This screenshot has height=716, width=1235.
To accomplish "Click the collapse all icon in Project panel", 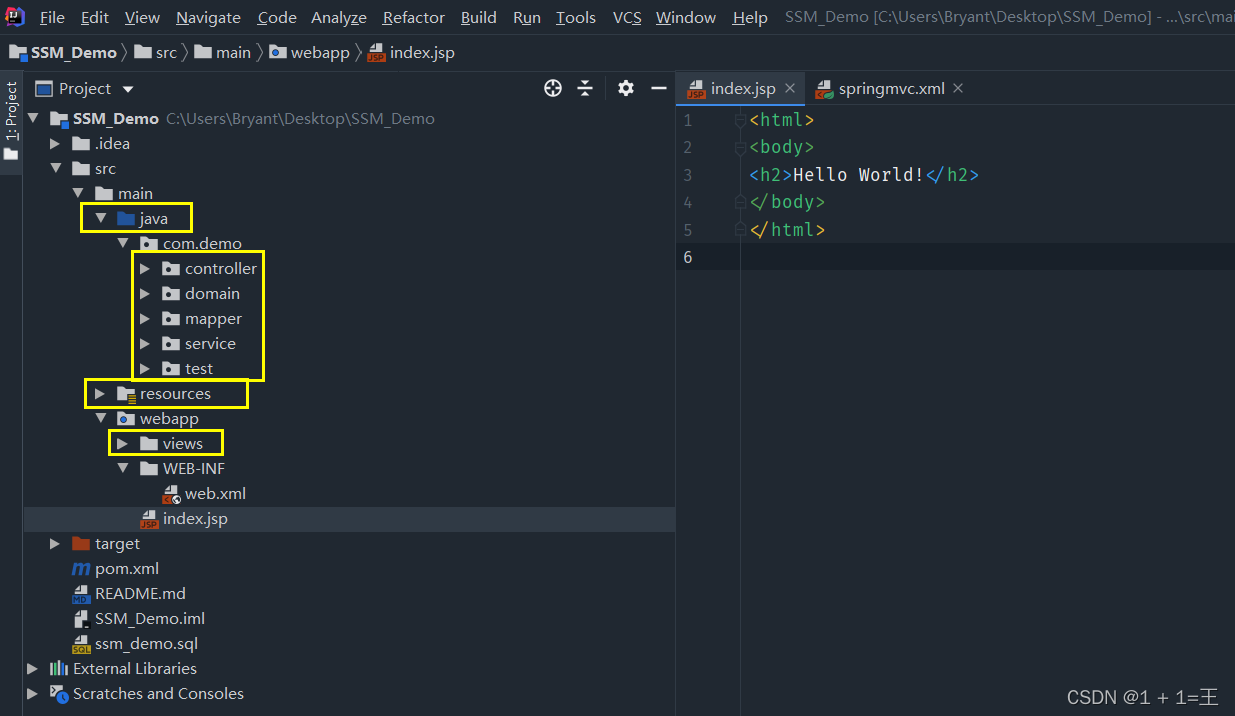I will [585, 88].
